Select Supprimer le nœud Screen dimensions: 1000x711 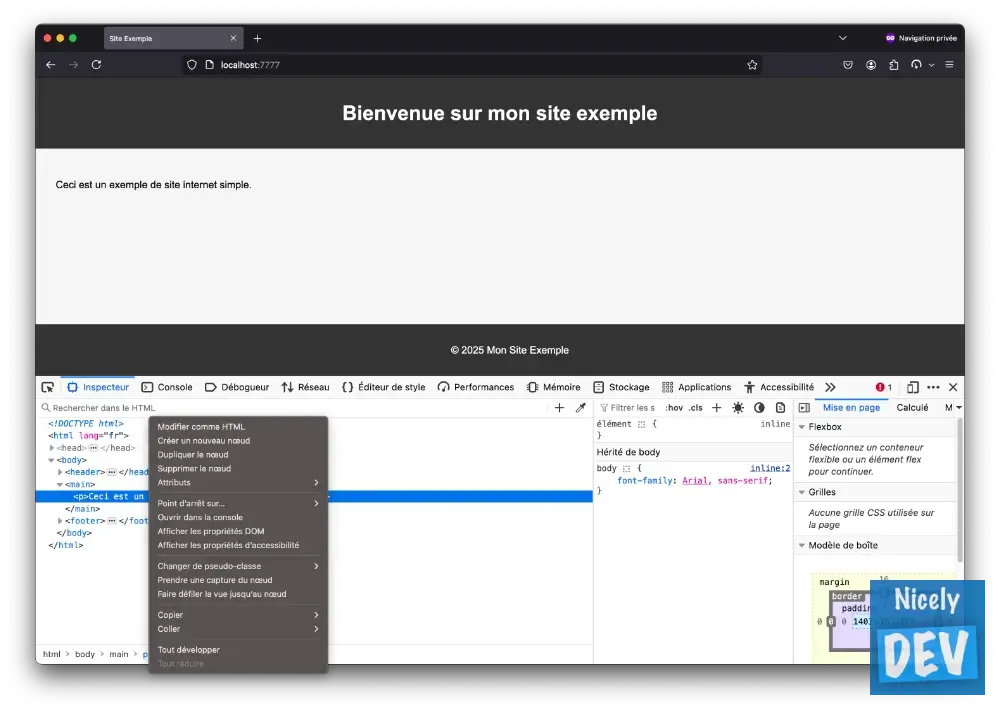click(238, 469)
